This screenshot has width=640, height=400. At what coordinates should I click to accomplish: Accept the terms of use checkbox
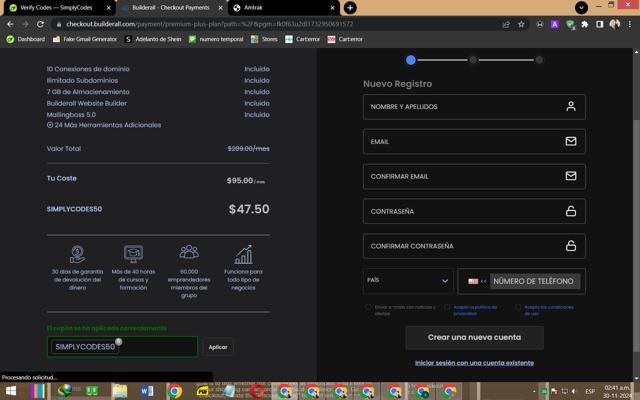(518, 307)
